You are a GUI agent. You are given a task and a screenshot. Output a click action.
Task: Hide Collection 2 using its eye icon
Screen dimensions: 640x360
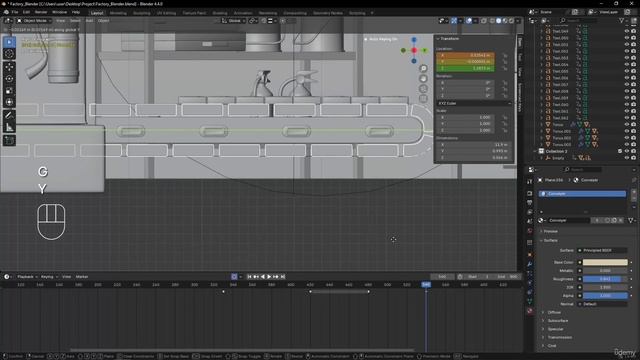(x=627, y=151)
